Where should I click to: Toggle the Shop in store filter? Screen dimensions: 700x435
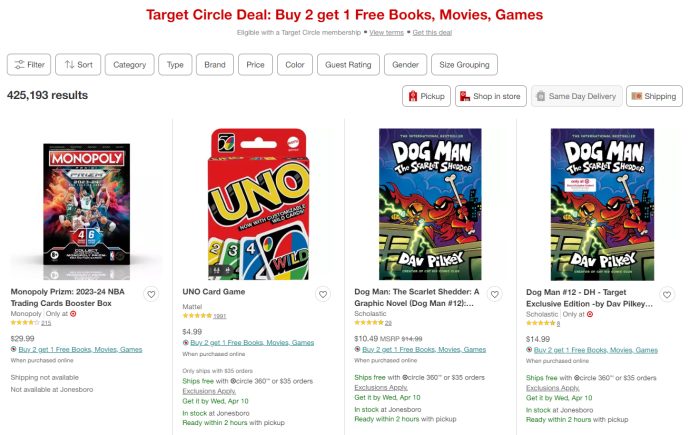click(x=490, y=96)
